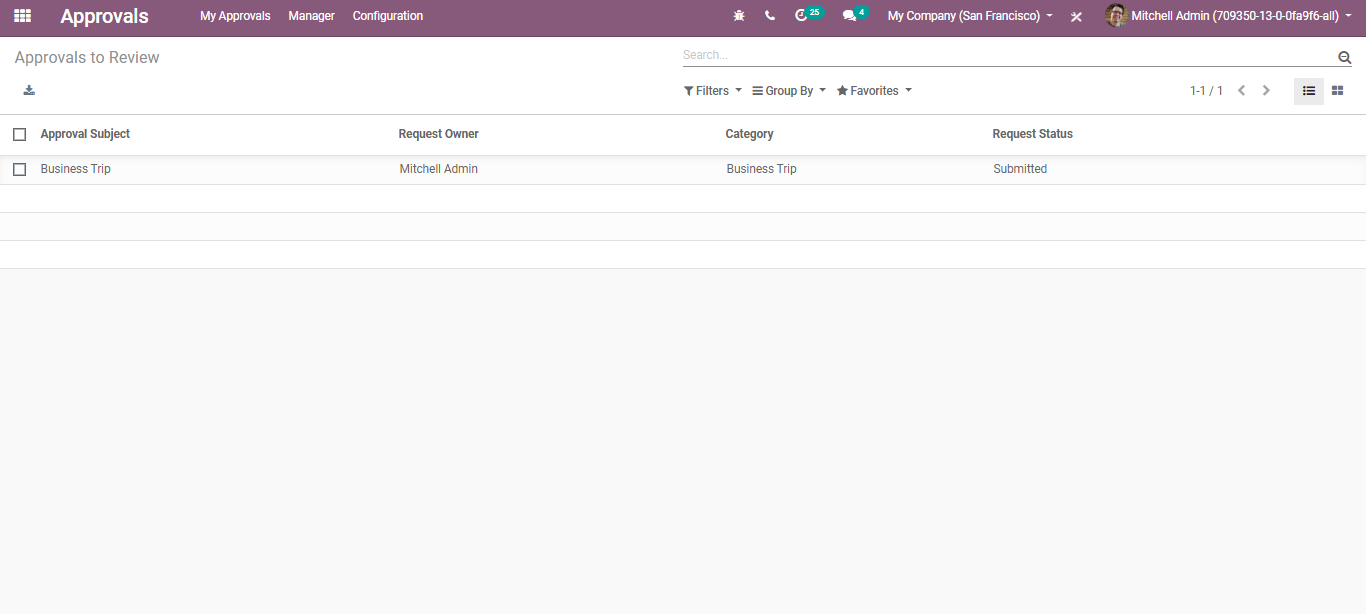Open the Favorites dropdown
Screen dimensions: 1366x614
[x=874, y=91]
